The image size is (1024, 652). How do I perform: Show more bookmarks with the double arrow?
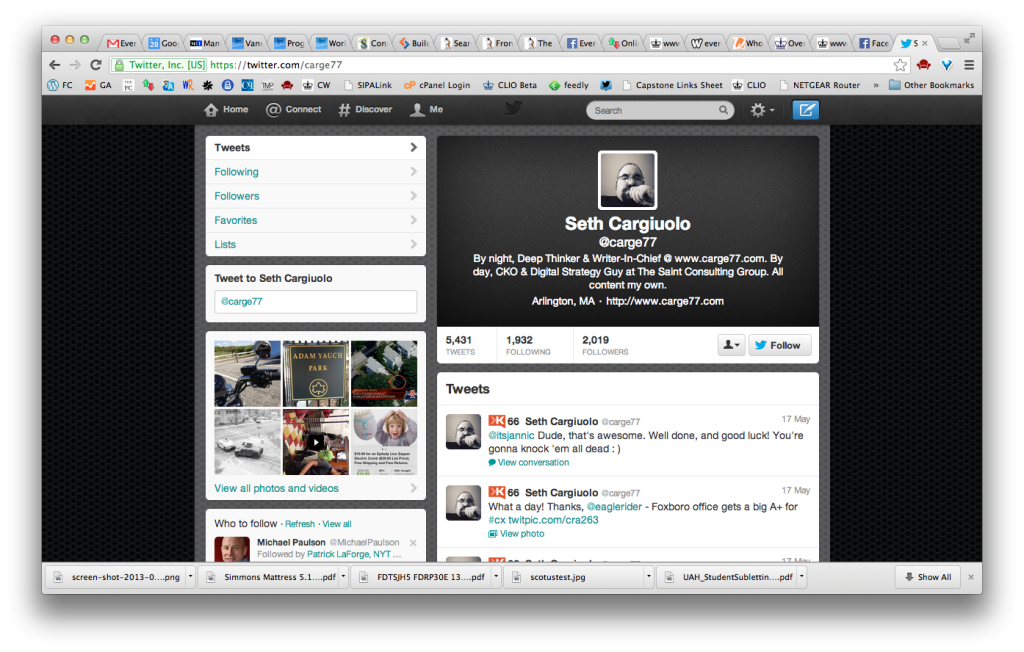(876, 85)
